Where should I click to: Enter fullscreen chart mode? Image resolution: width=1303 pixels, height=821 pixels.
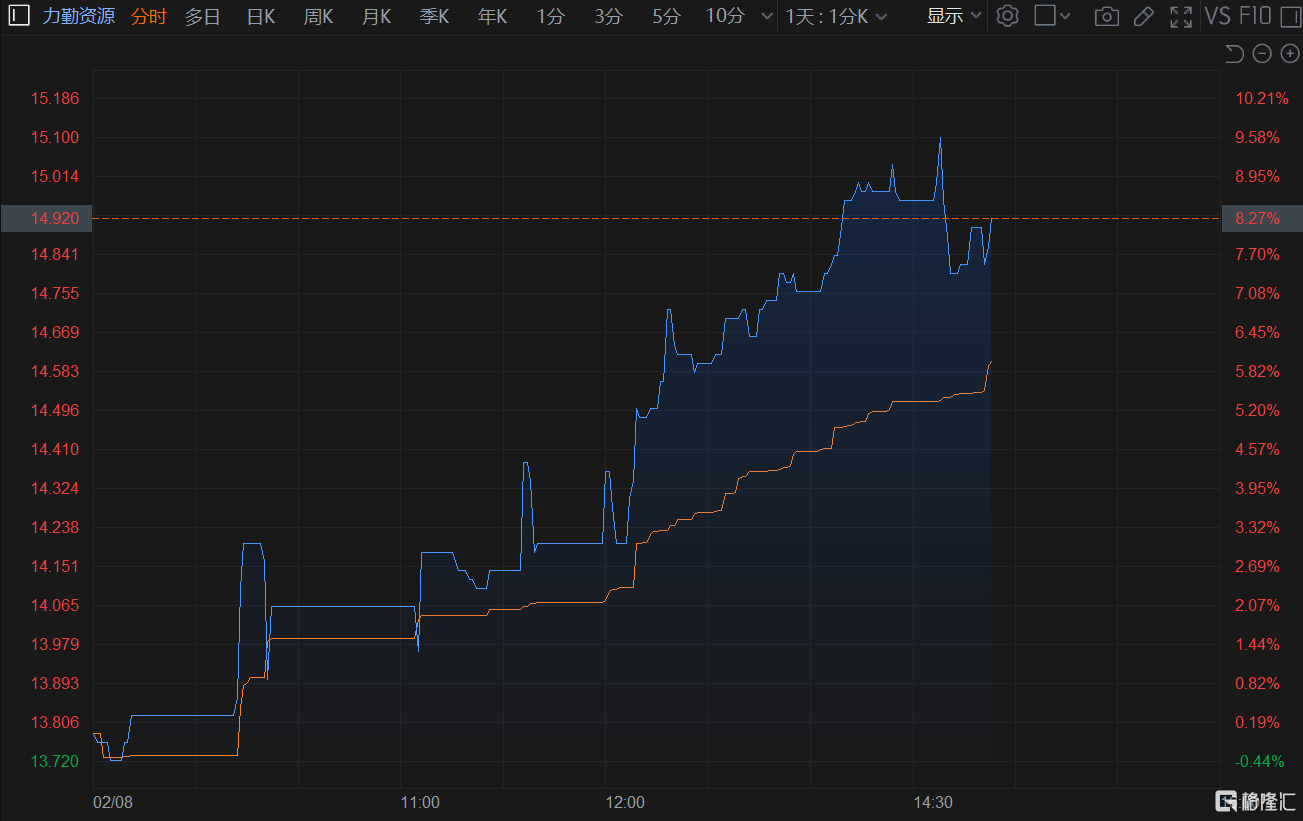coord(1181,16)
